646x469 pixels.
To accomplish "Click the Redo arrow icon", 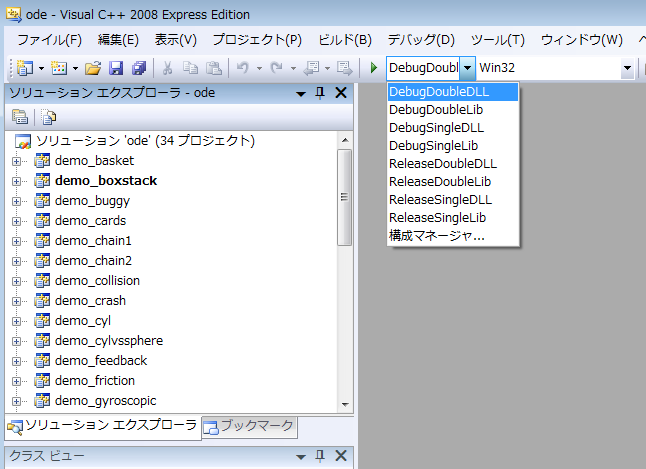I will 277,68.
